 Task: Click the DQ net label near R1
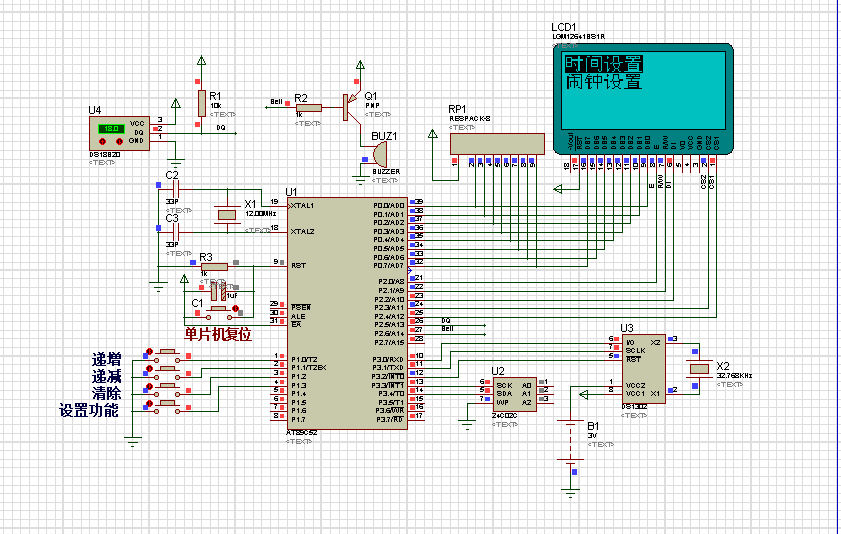tap(221, 128)
